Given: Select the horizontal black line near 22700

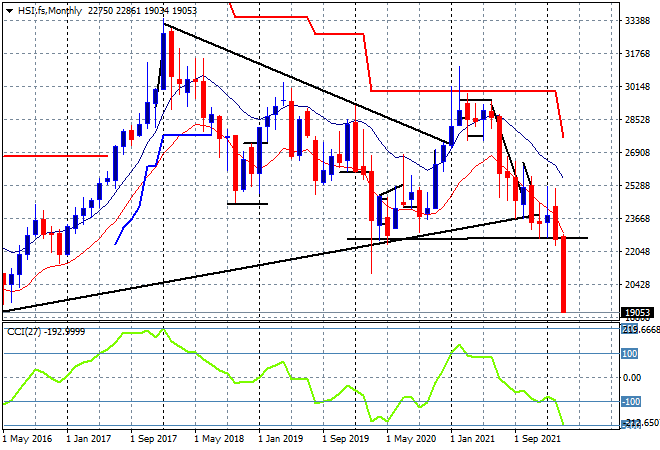Looking at the screenshot, I should tap(467, 238).
